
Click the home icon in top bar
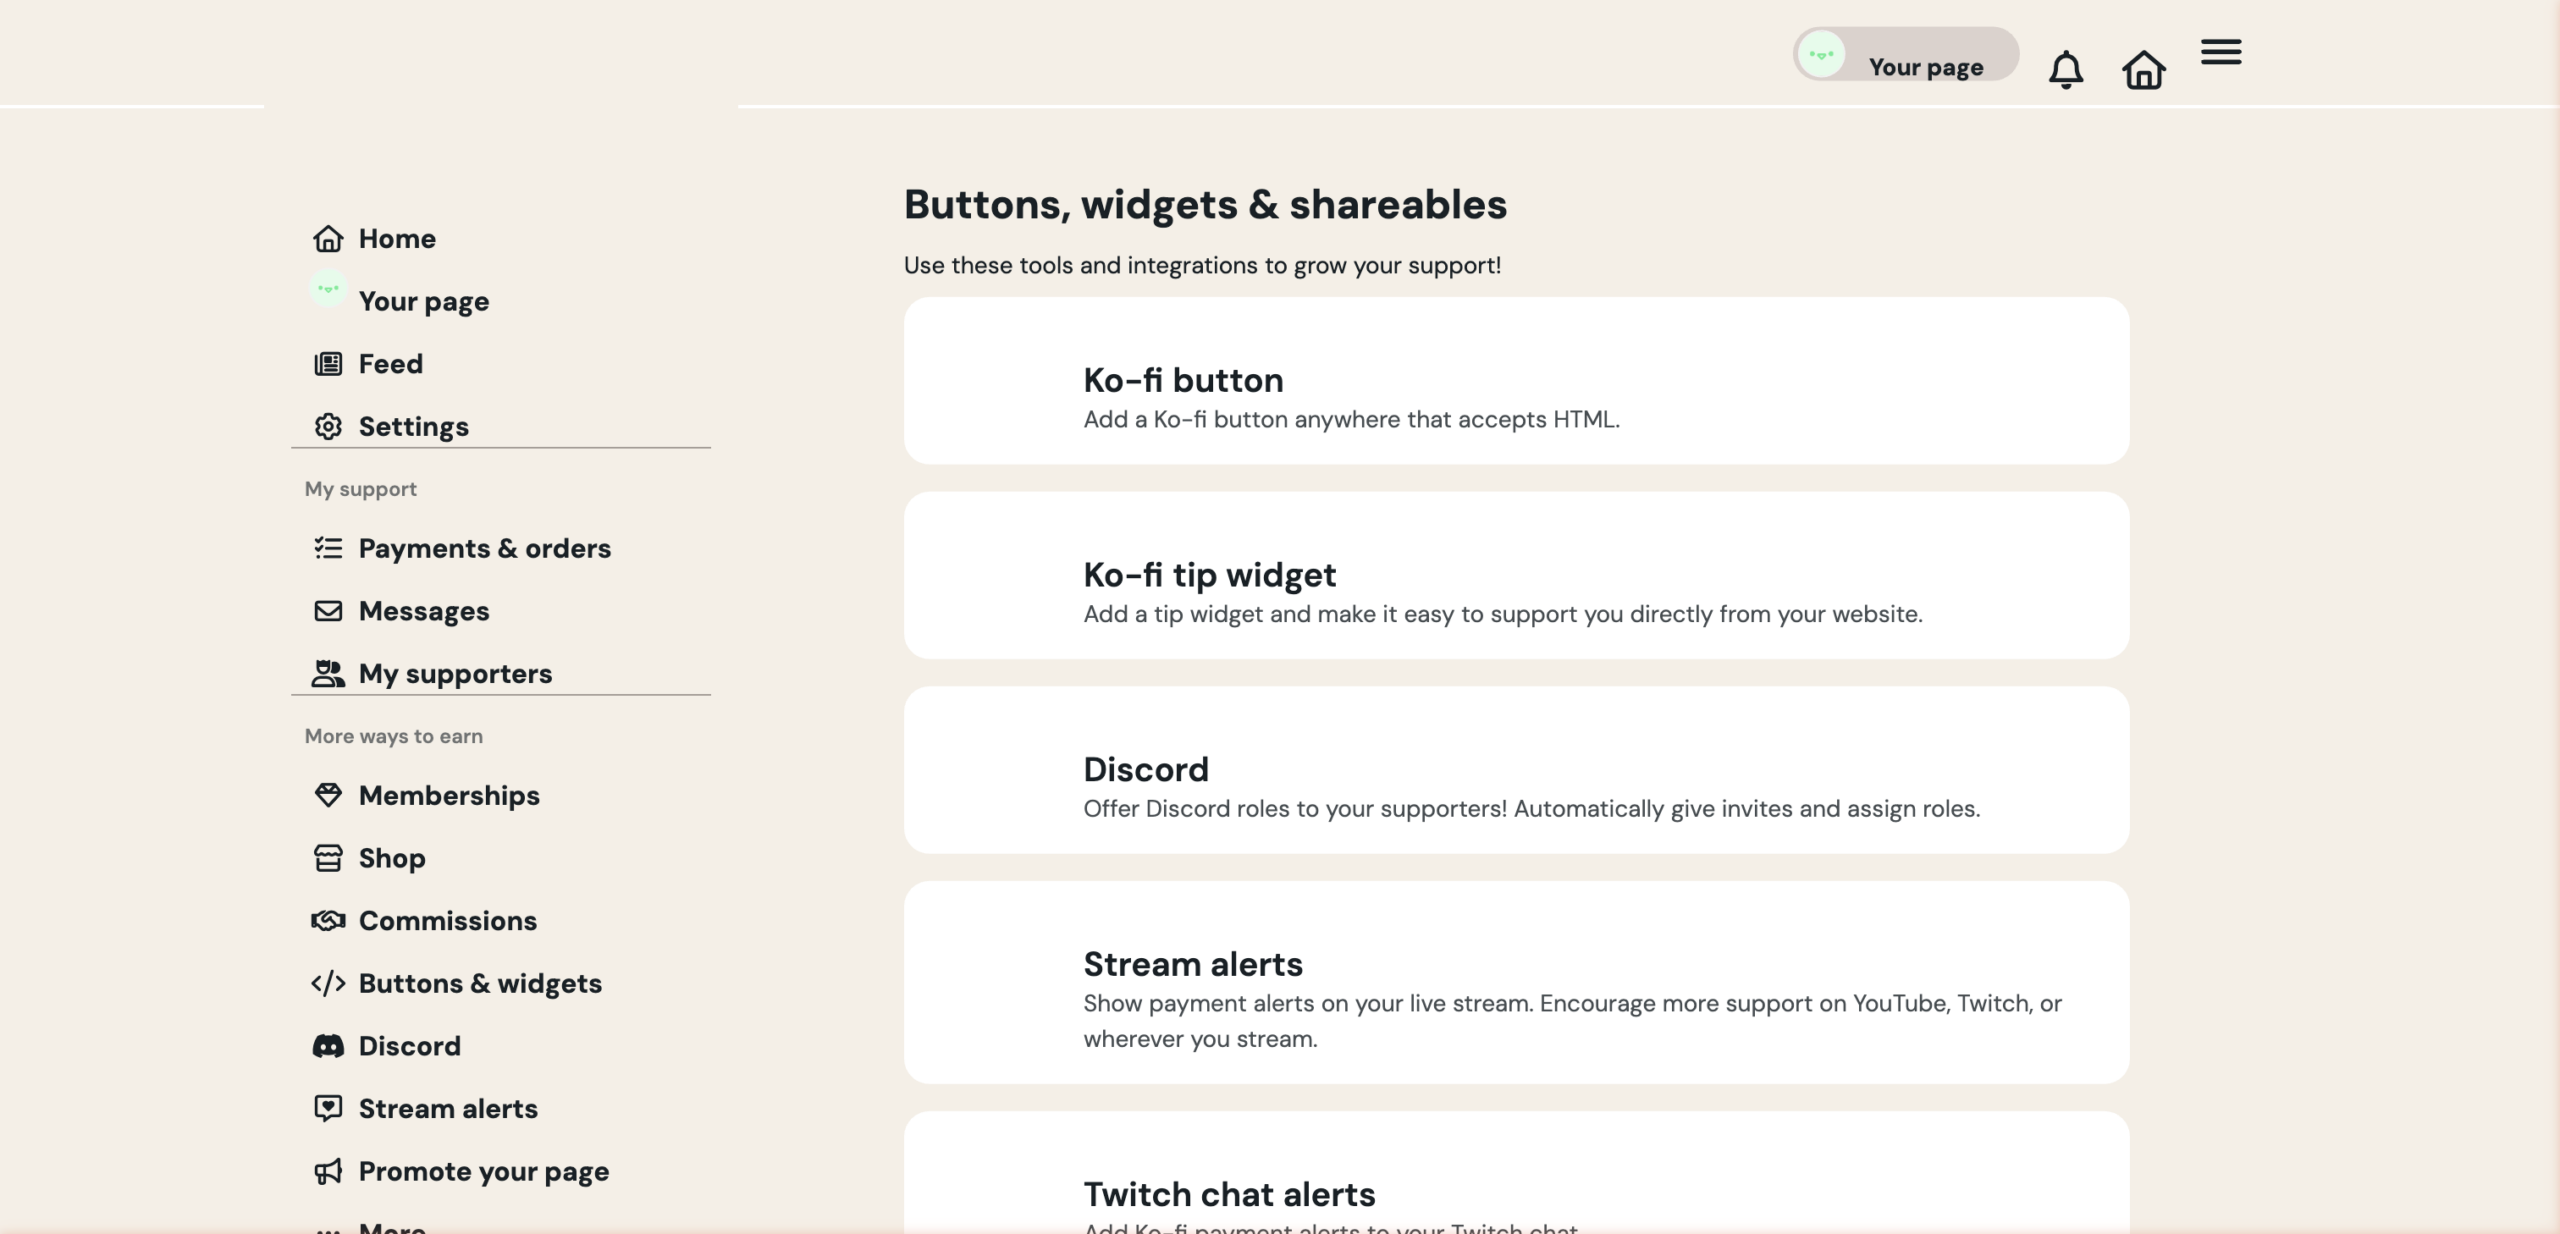tap(2143, 70)
